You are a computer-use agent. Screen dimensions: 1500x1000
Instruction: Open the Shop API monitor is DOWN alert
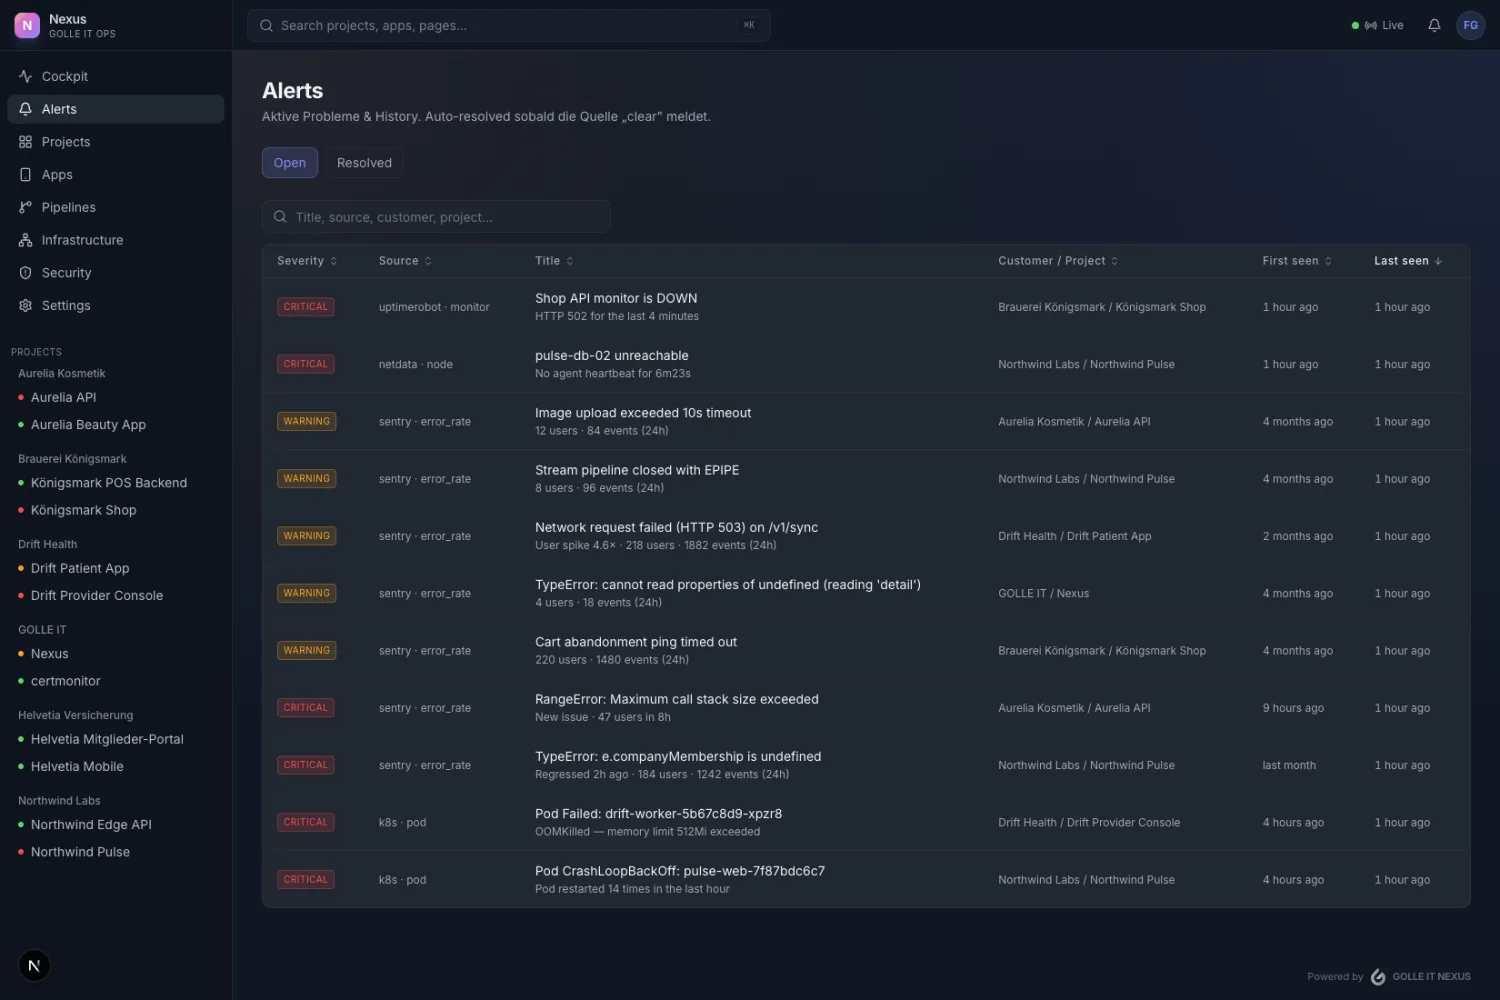click(x=866, y=307)
